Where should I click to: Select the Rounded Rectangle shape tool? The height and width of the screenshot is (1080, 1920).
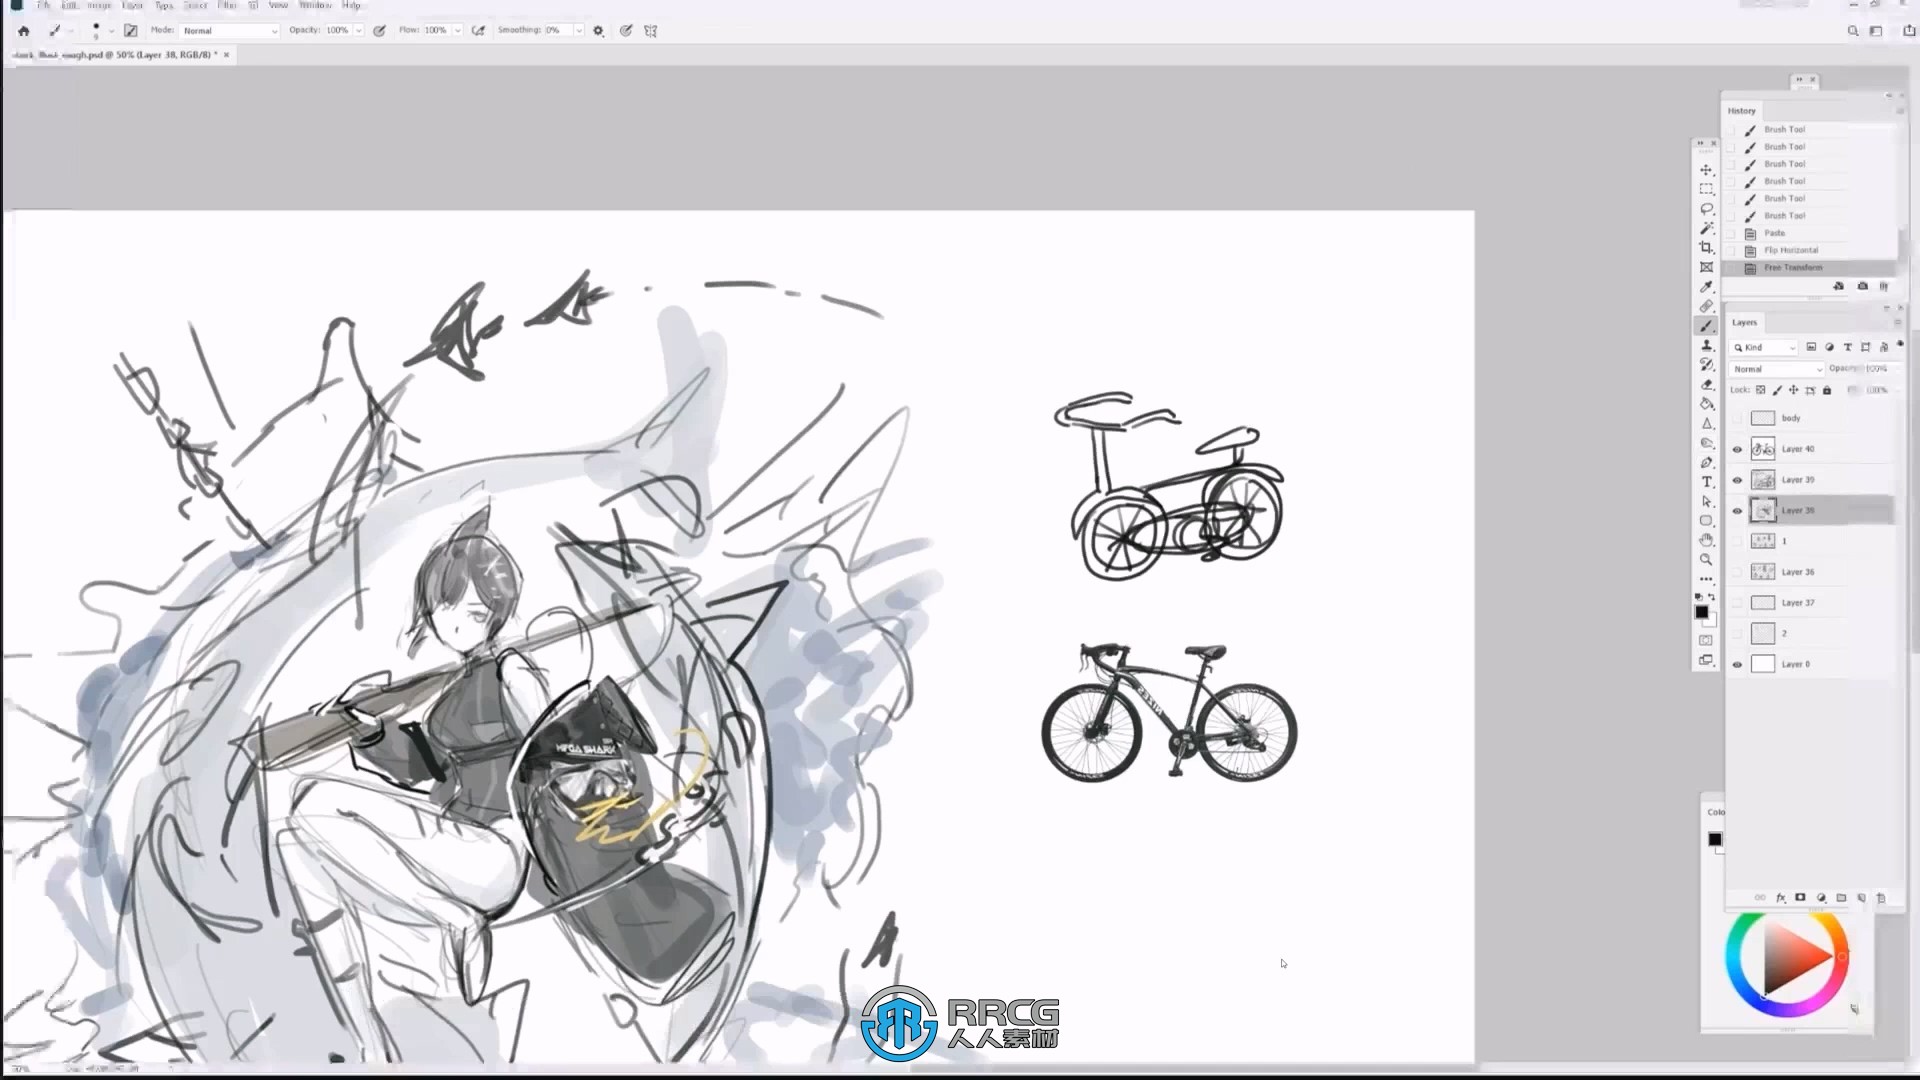[x=1706, y=521]
